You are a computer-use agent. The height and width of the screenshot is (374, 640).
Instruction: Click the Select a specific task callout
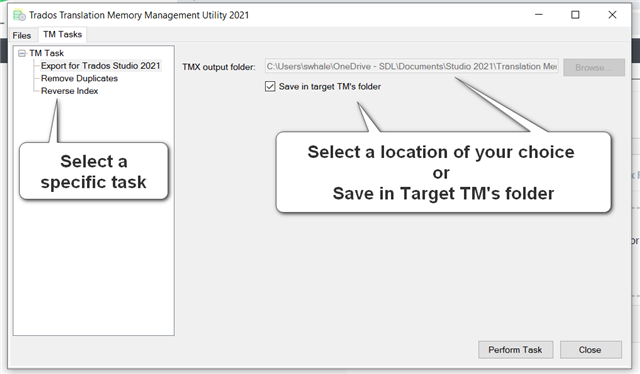[93, 171]
